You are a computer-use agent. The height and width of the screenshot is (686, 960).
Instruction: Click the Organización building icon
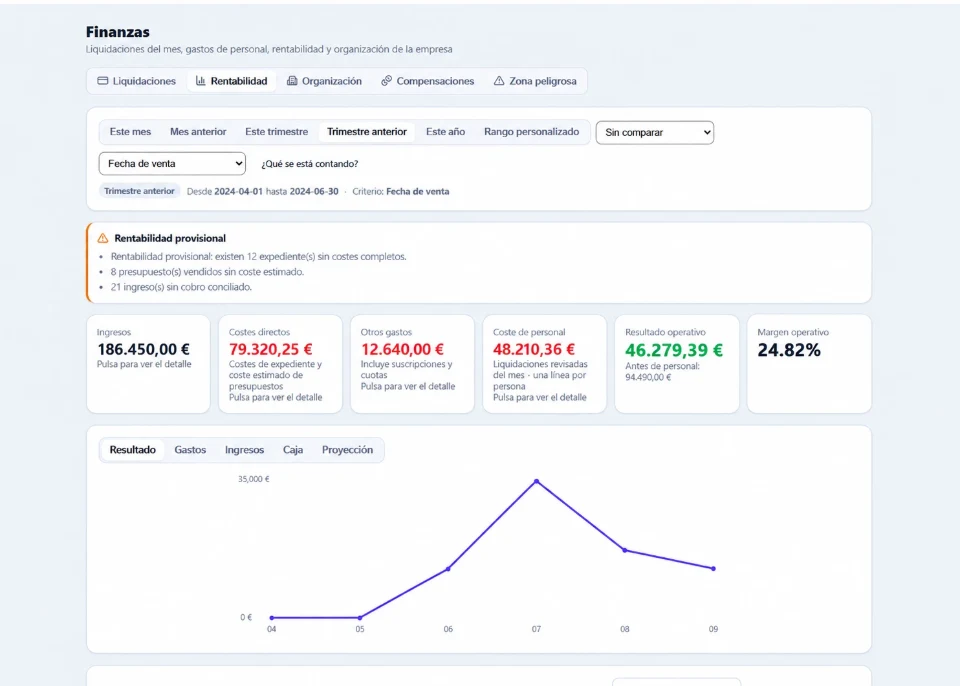[292, 81]
